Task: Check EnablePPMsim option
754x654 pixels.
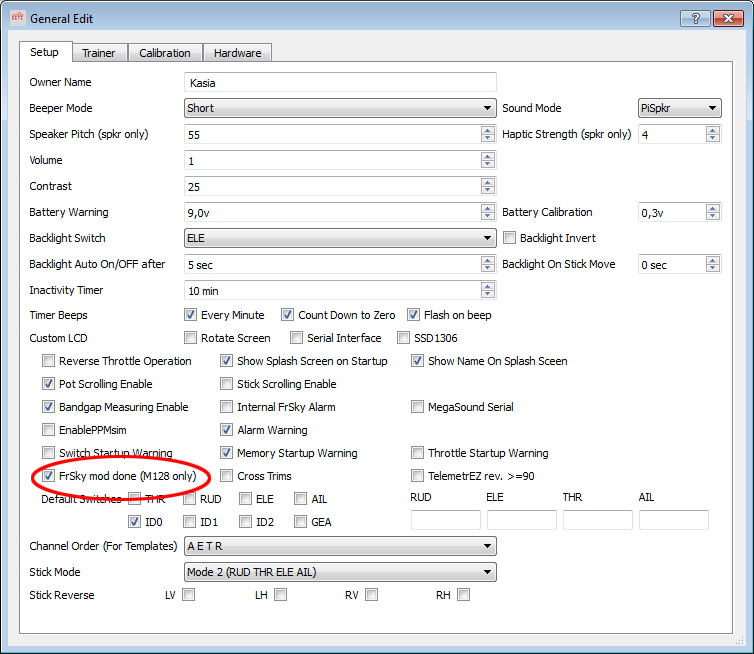Action: click(48, 429)
